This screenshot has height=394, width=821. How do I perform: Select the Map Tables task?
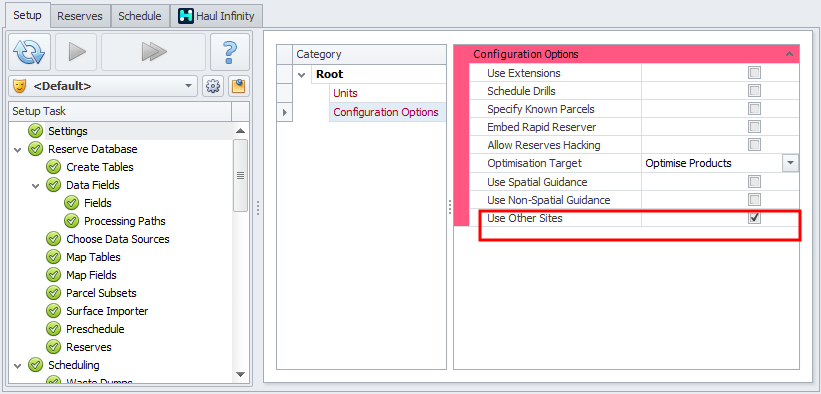[x=93, y=257]
